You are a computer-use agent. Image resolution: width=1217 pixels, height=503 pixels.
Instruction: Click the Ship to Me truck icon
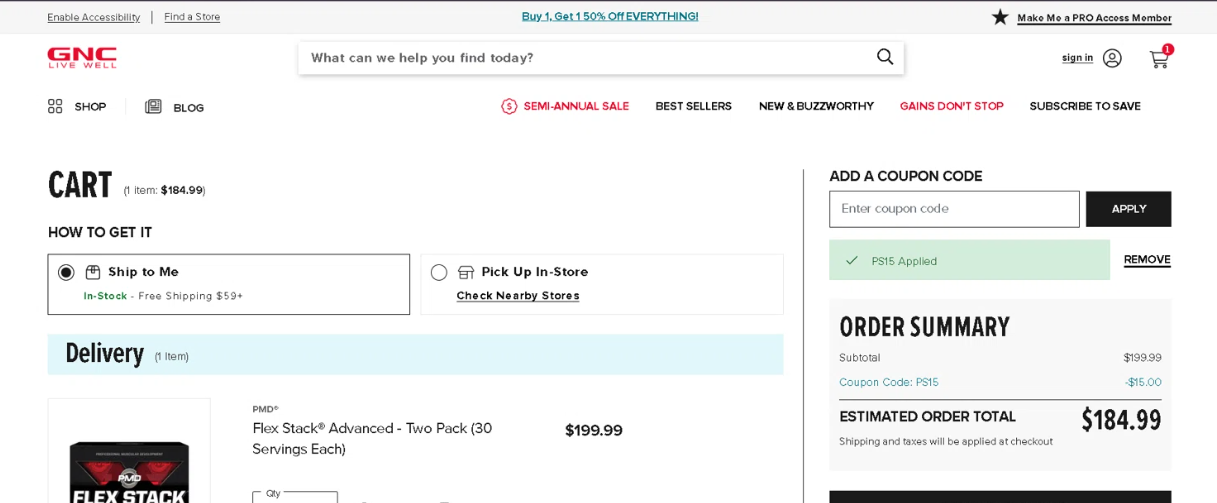click(93, 272)
